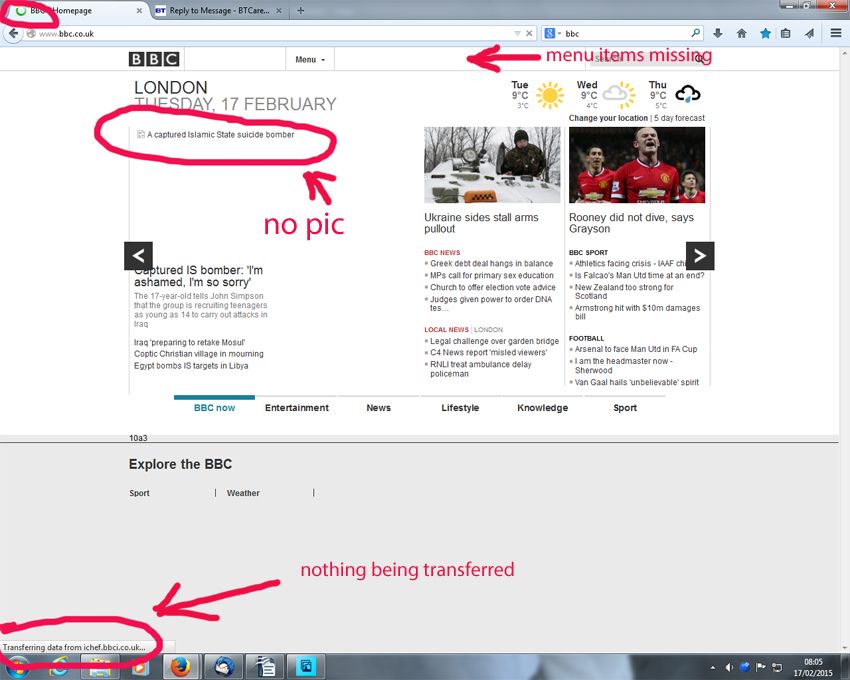
Task: Bookmark this page with the star icon
Action: click(765, 33)
